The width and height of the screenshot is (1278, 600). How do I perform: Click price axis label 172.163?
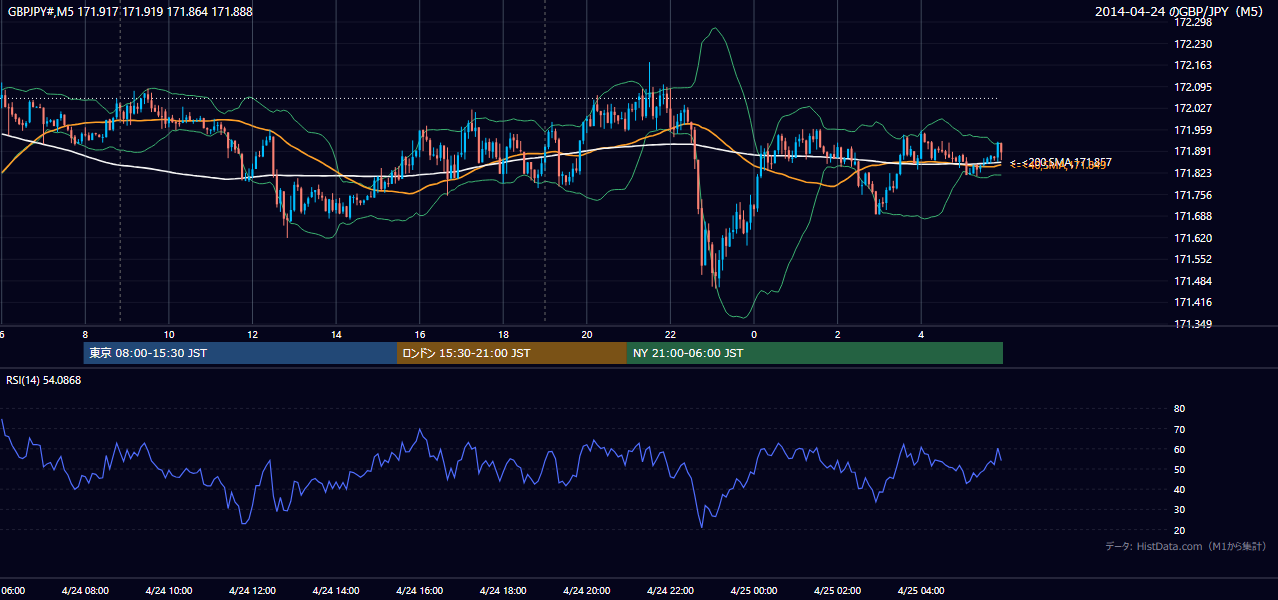coord(1192,65)
